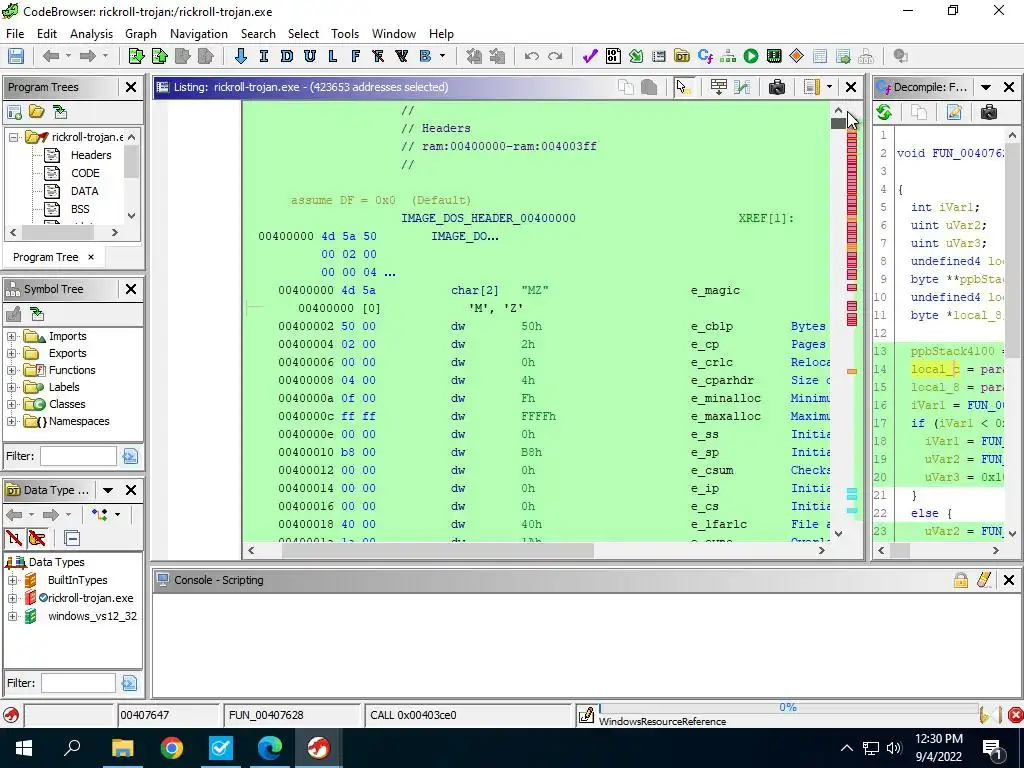Screen dimensions: 1024x768
Task: Click the Listing vertical scrollbar thumb
Action: 839,123
